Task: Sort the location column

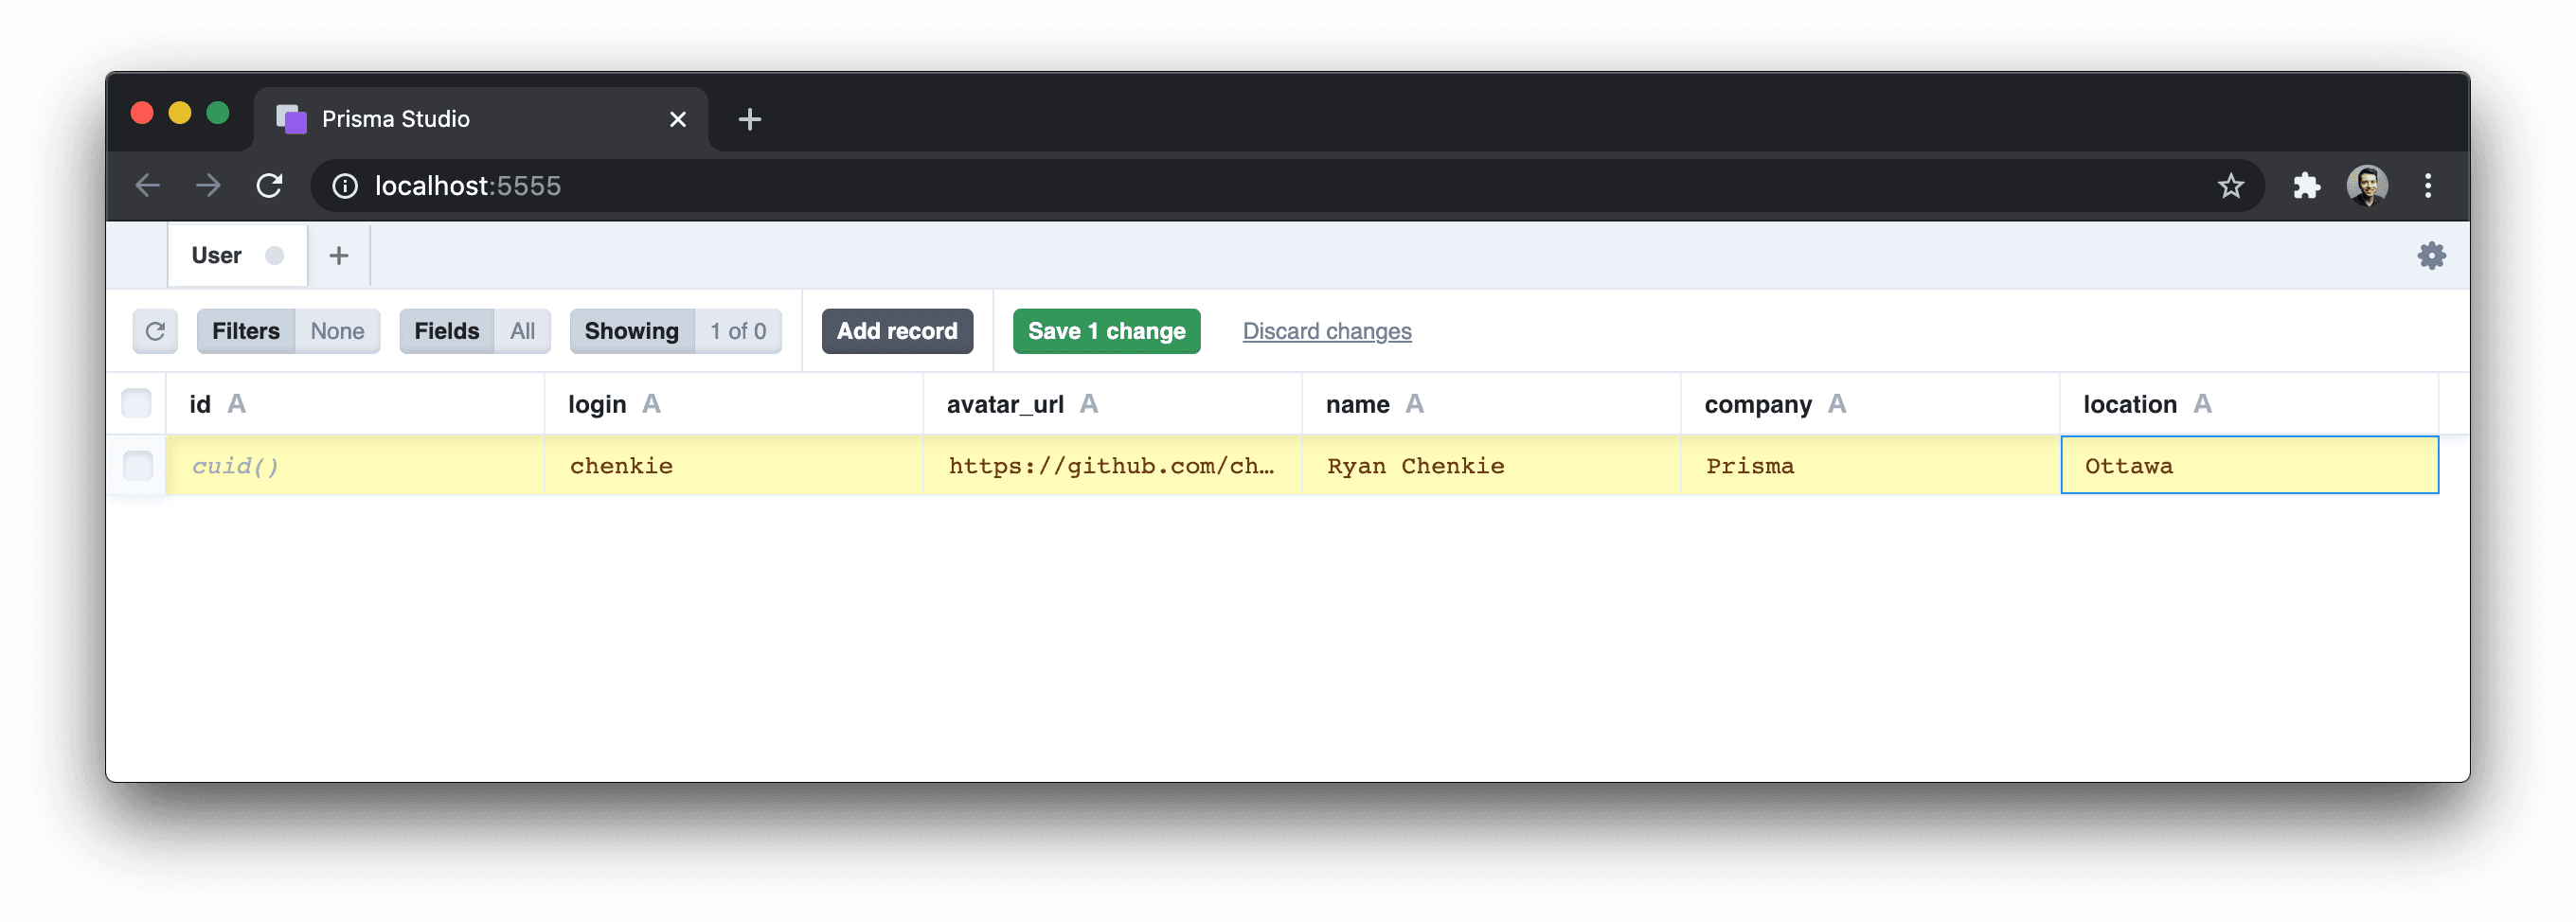Action: [2203, 403]
